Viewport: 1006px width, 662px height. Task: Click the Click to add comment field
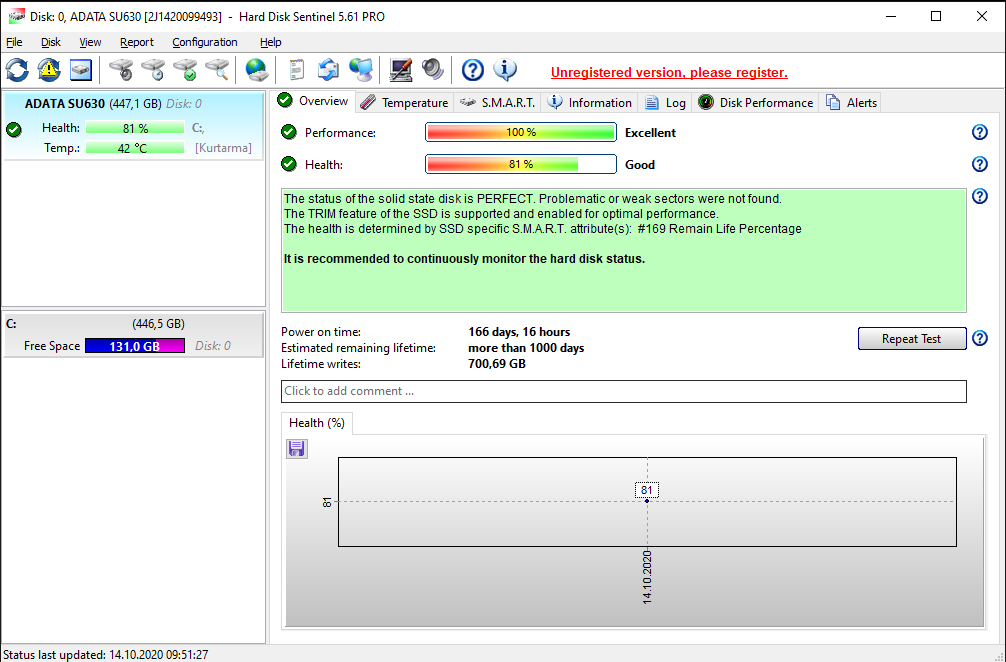click(624, 391)
